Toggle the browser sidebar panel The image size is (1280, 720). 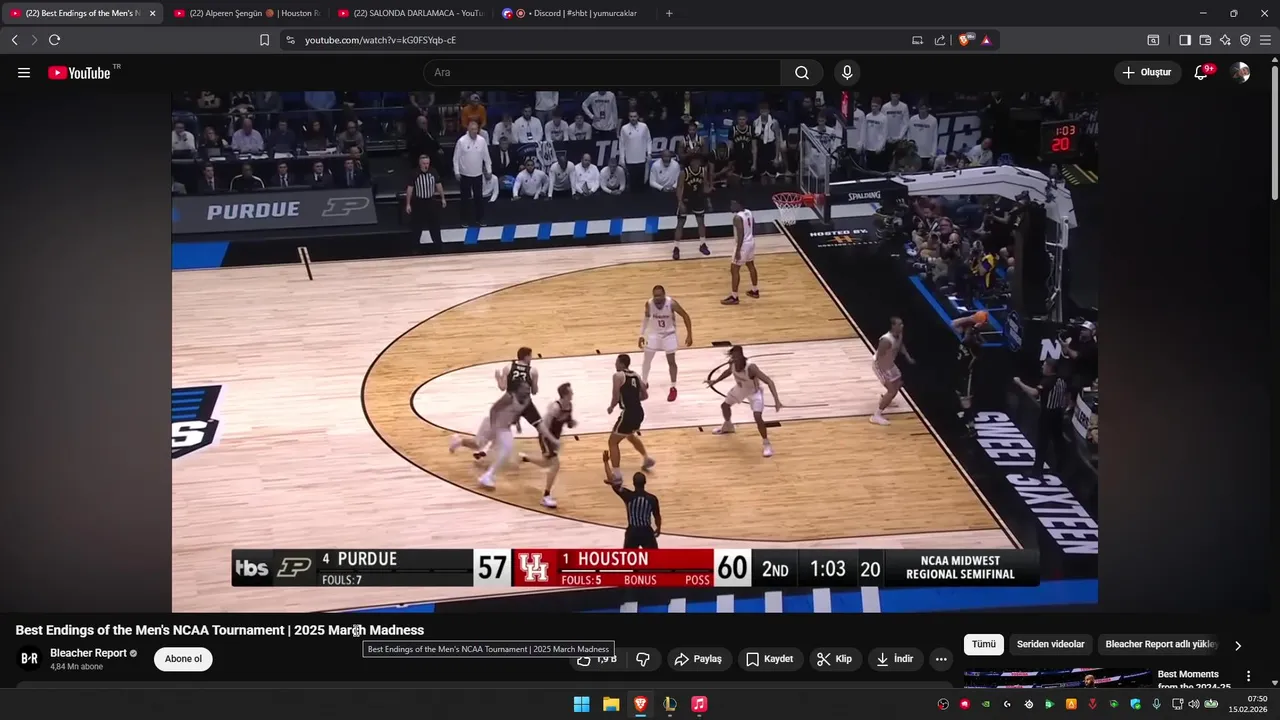pos(1185,40)
